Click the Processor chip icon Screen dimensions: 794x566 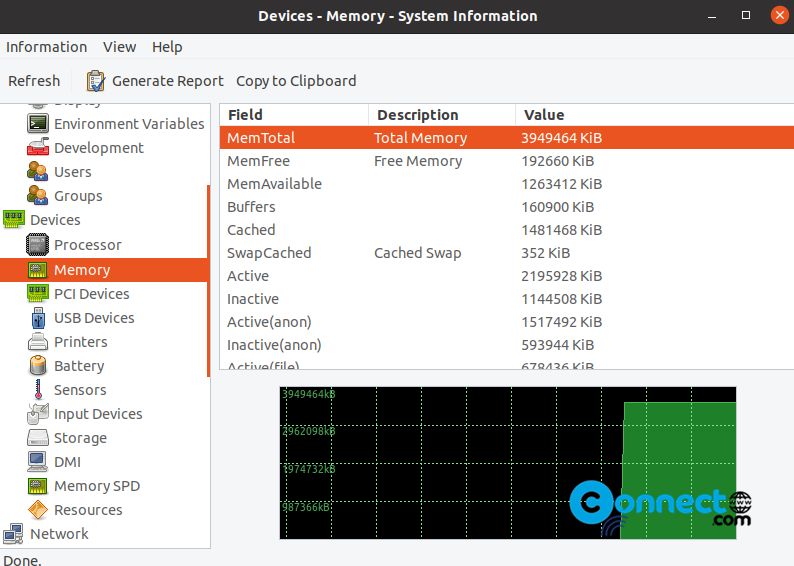(x=38, y=245)
